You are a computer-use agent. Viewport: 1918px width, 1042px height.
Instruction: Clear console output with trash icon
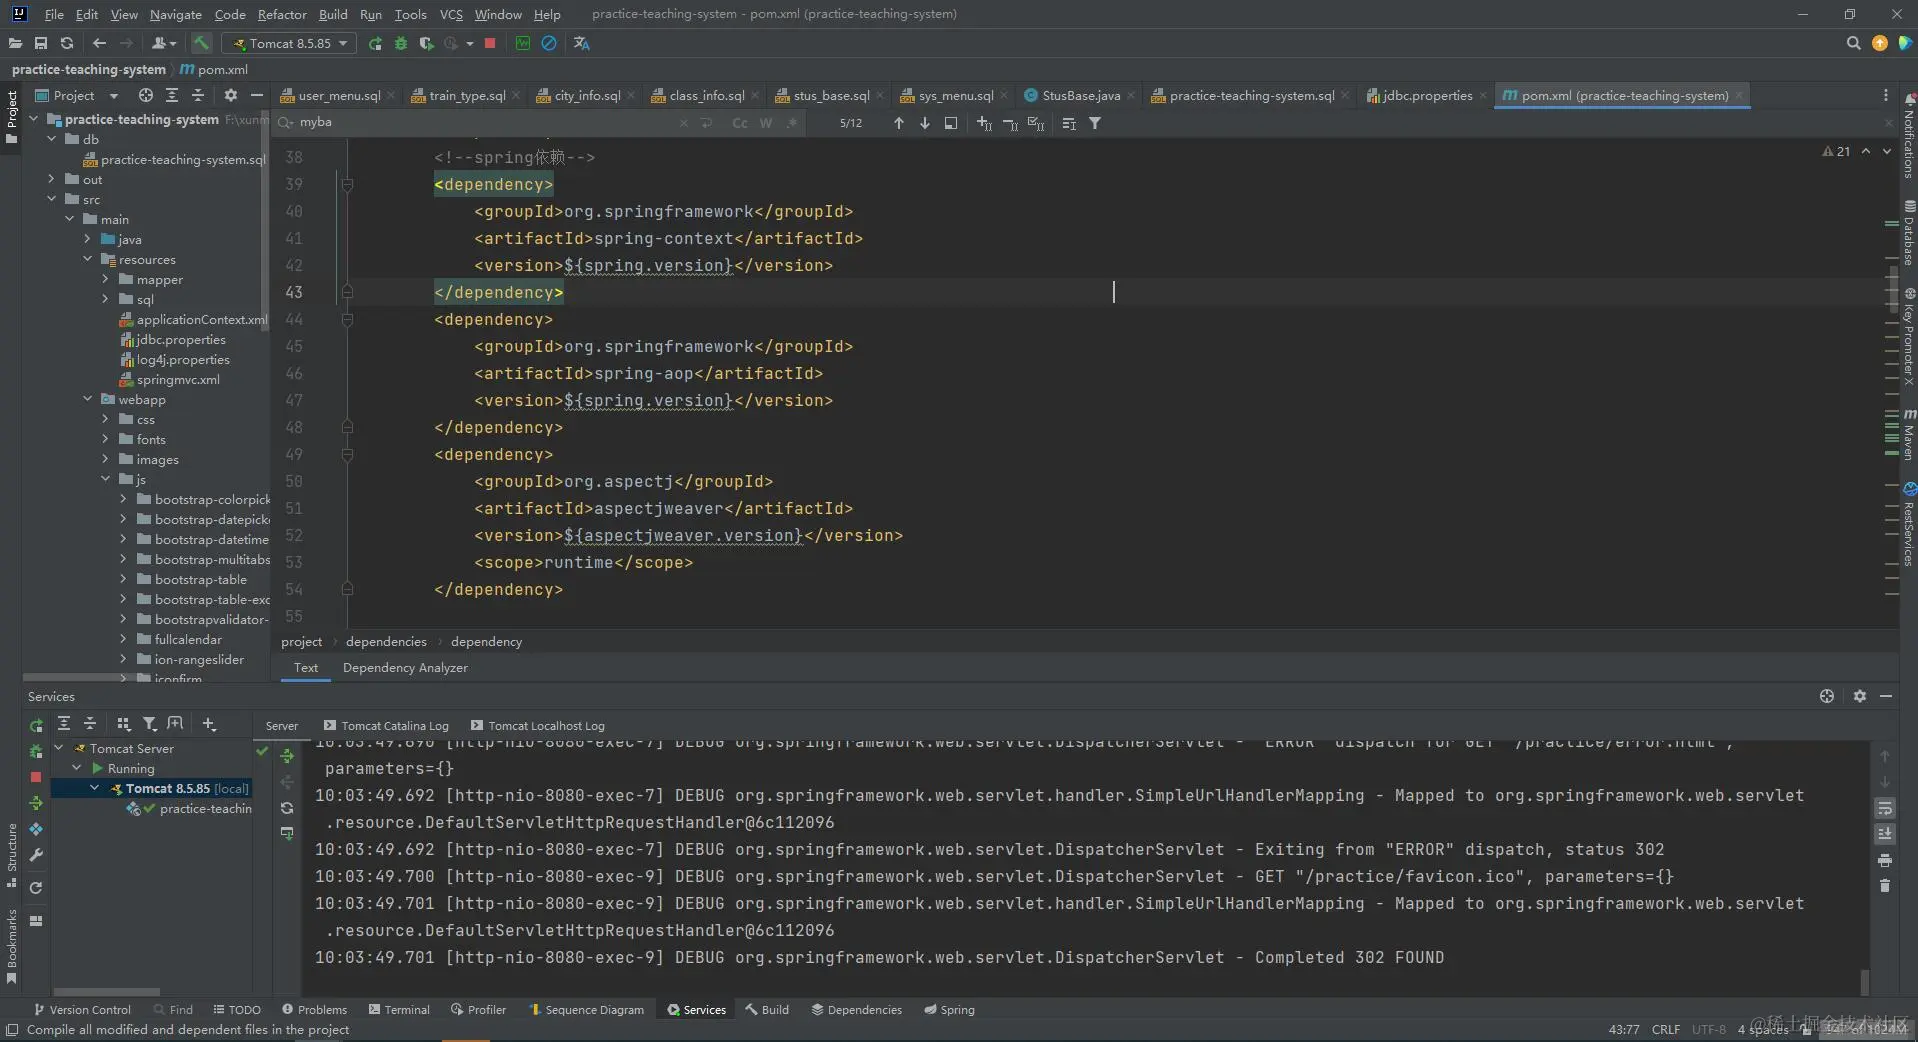click(1885, 886)
